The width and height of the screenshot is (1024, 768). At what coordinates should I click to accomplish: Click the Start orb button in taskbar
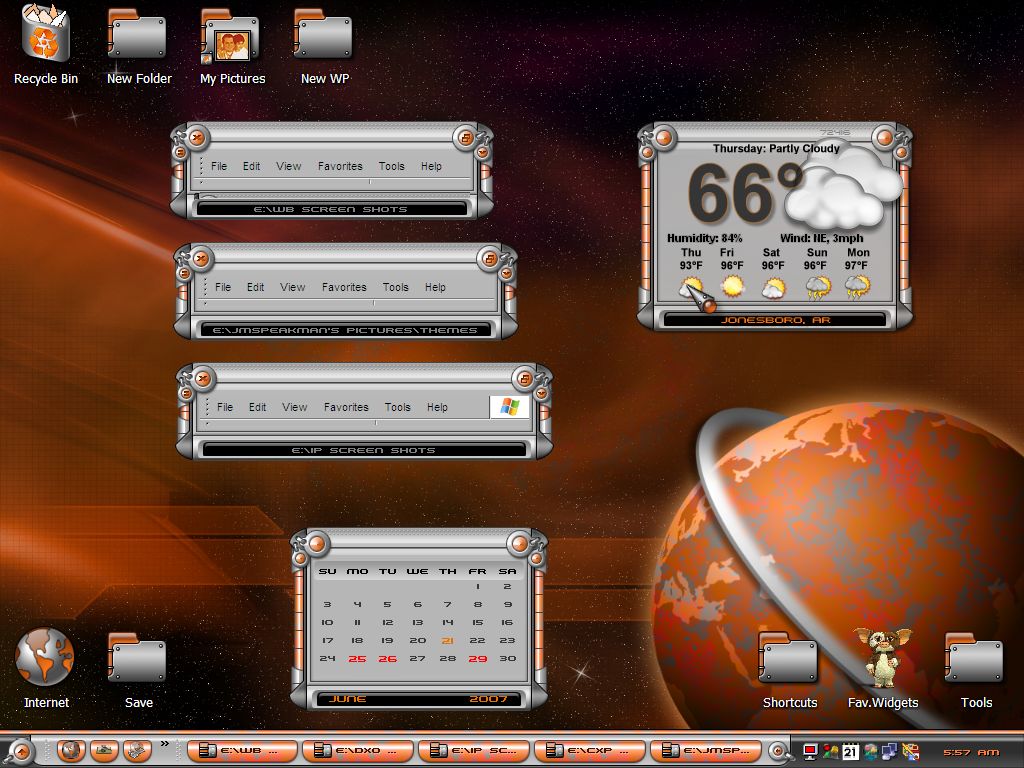coord(21,752)
